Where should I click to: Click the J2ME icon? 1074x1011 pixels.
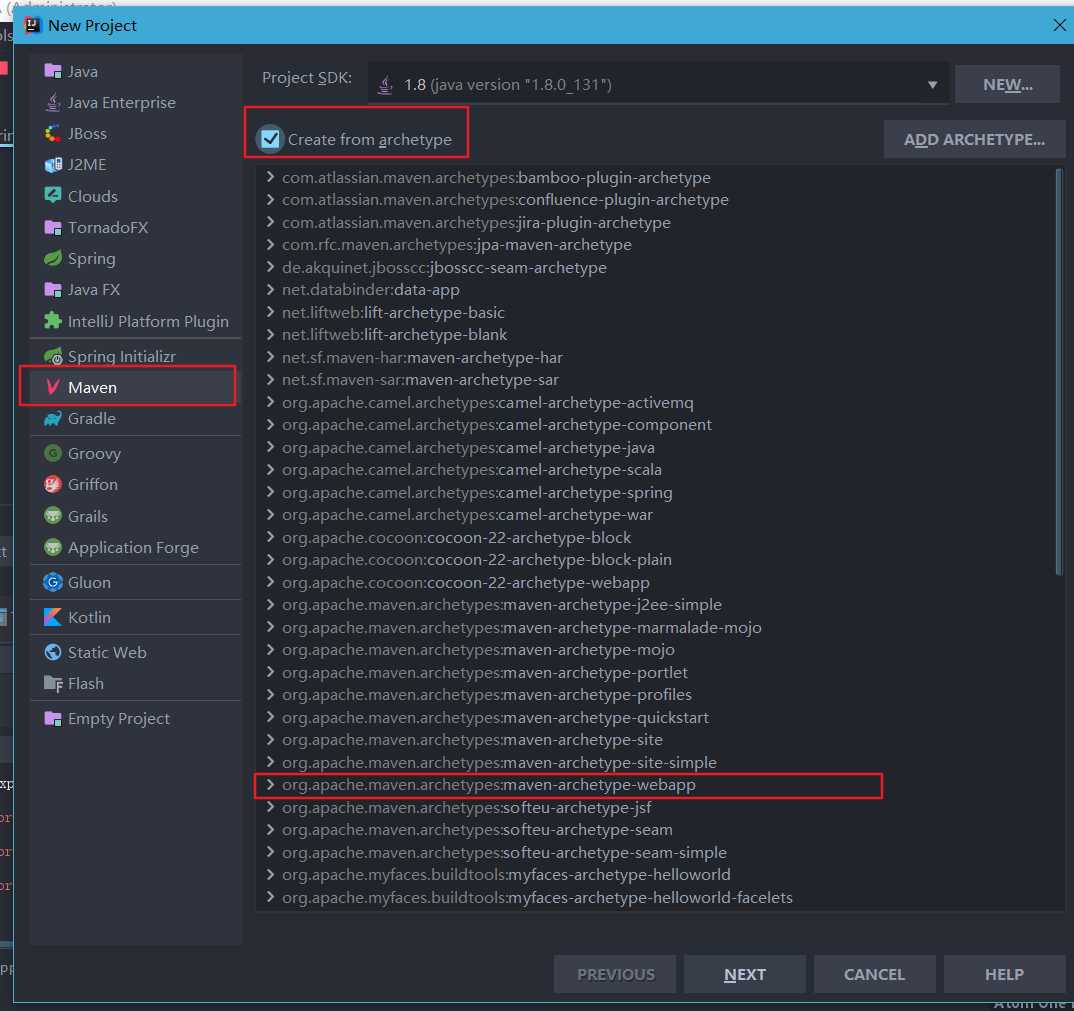pyautogui.click(x=53, y=165)
